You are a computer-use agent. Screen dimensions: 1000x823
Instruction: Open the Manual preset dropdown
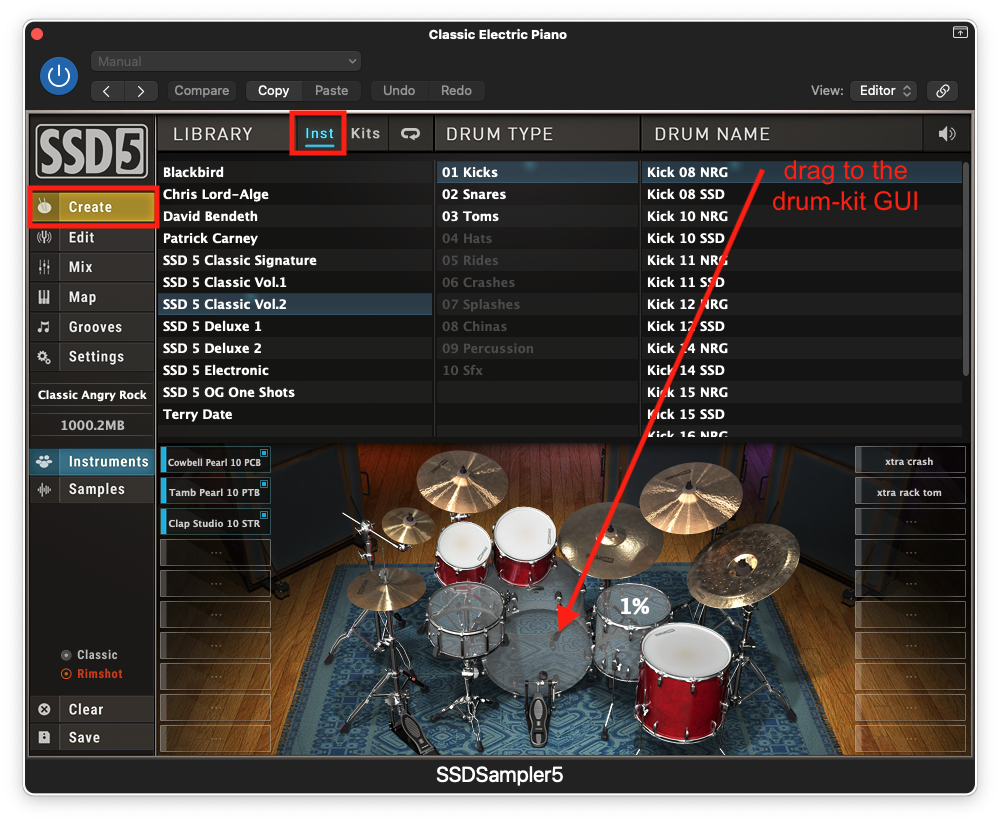(225, 62)
